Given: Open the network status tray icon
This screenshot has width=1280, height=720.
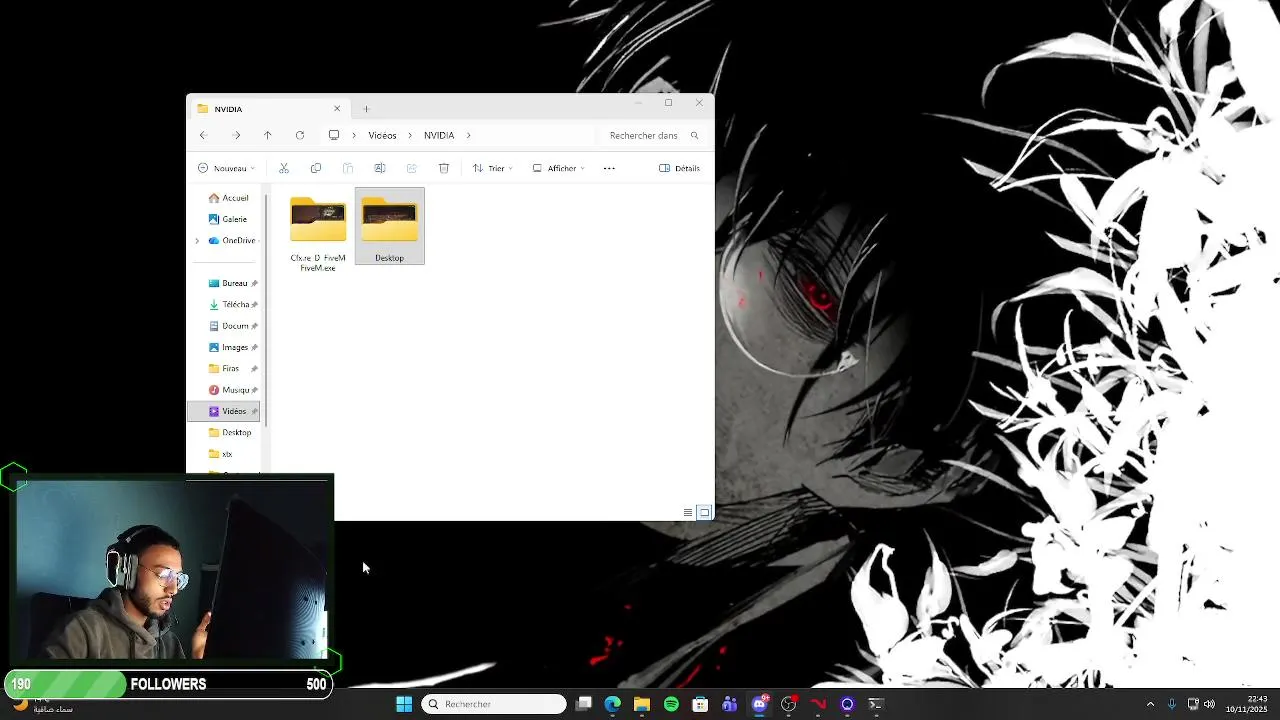Looking at the screenshot, I should (1192, 704).
